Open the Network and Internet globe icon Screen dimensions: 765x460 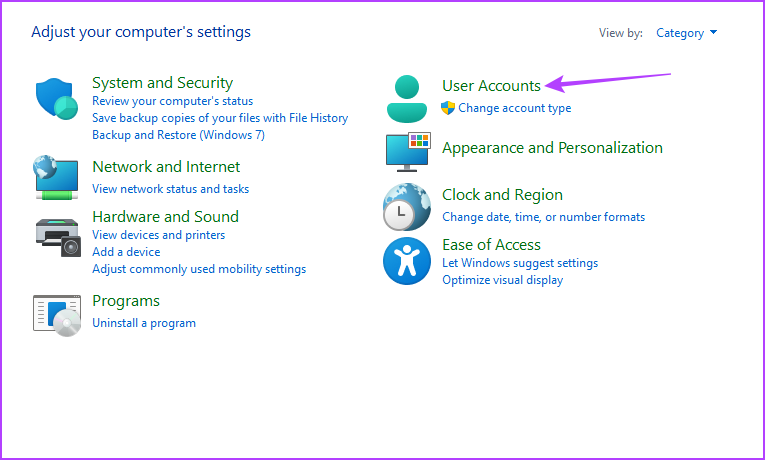point(56,177)
